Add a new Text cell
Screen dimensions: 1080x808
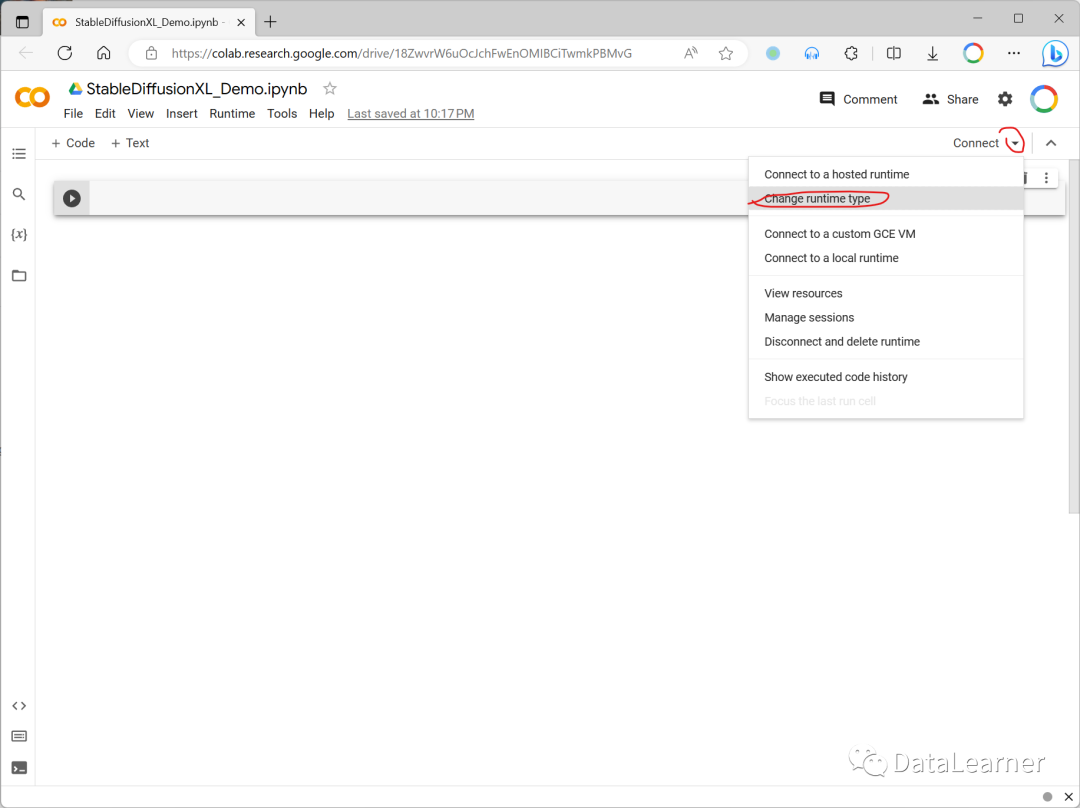click(x=130, y=143)
